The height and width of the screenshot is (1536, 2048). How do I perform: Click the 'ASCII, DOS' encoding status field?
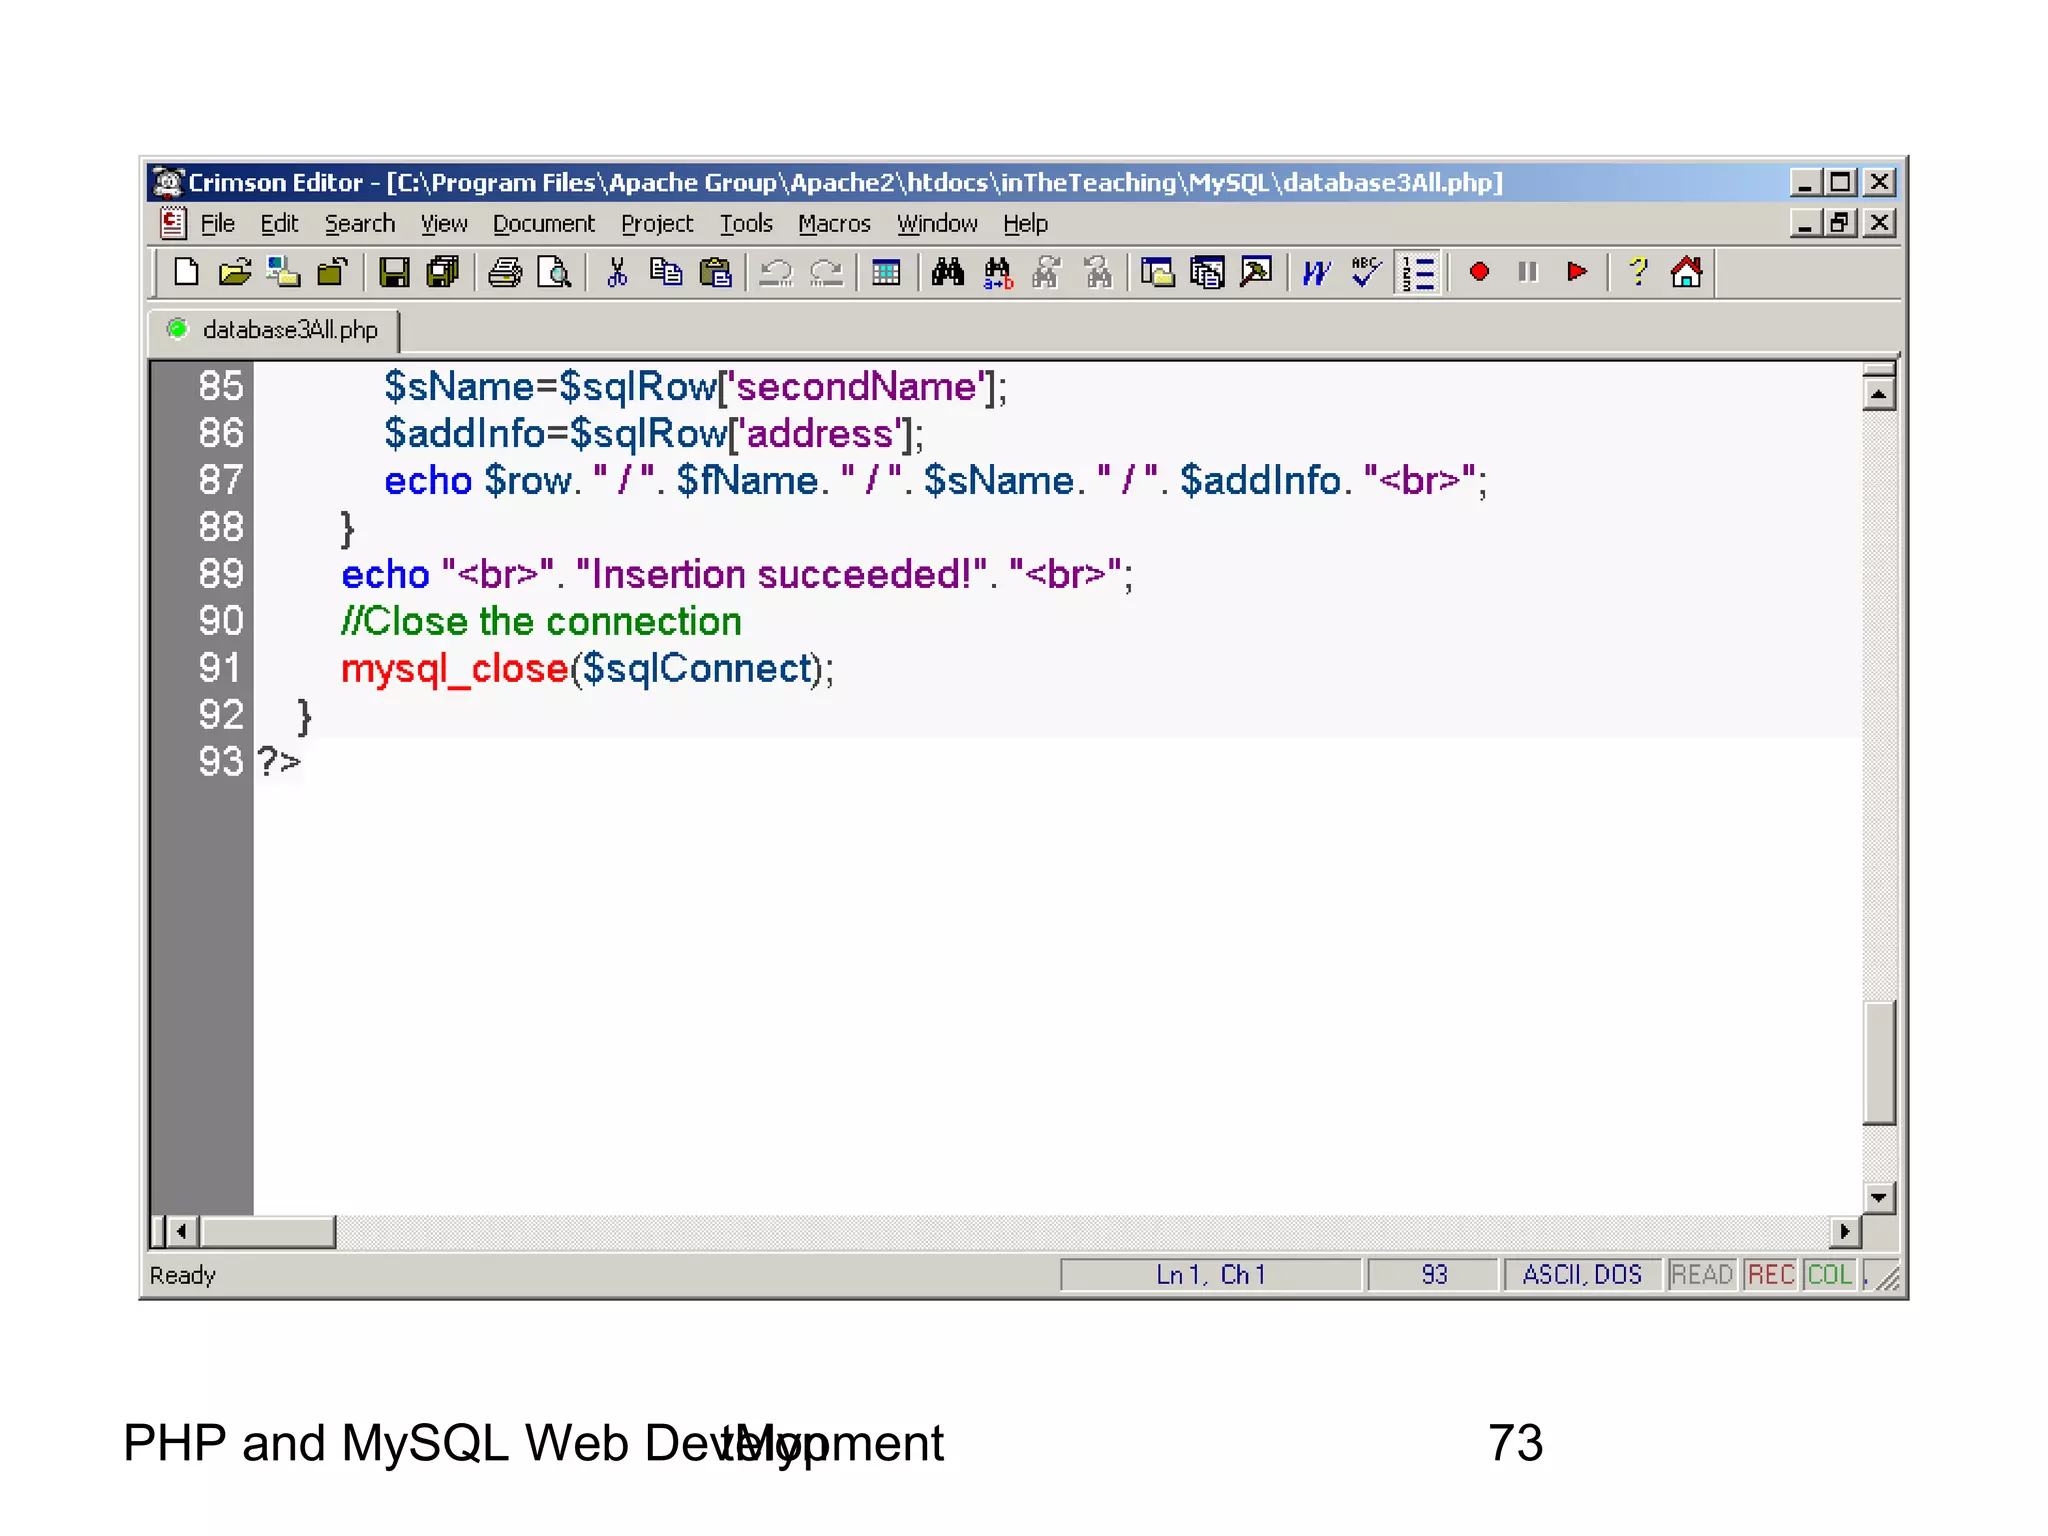click(1582, 1275)
